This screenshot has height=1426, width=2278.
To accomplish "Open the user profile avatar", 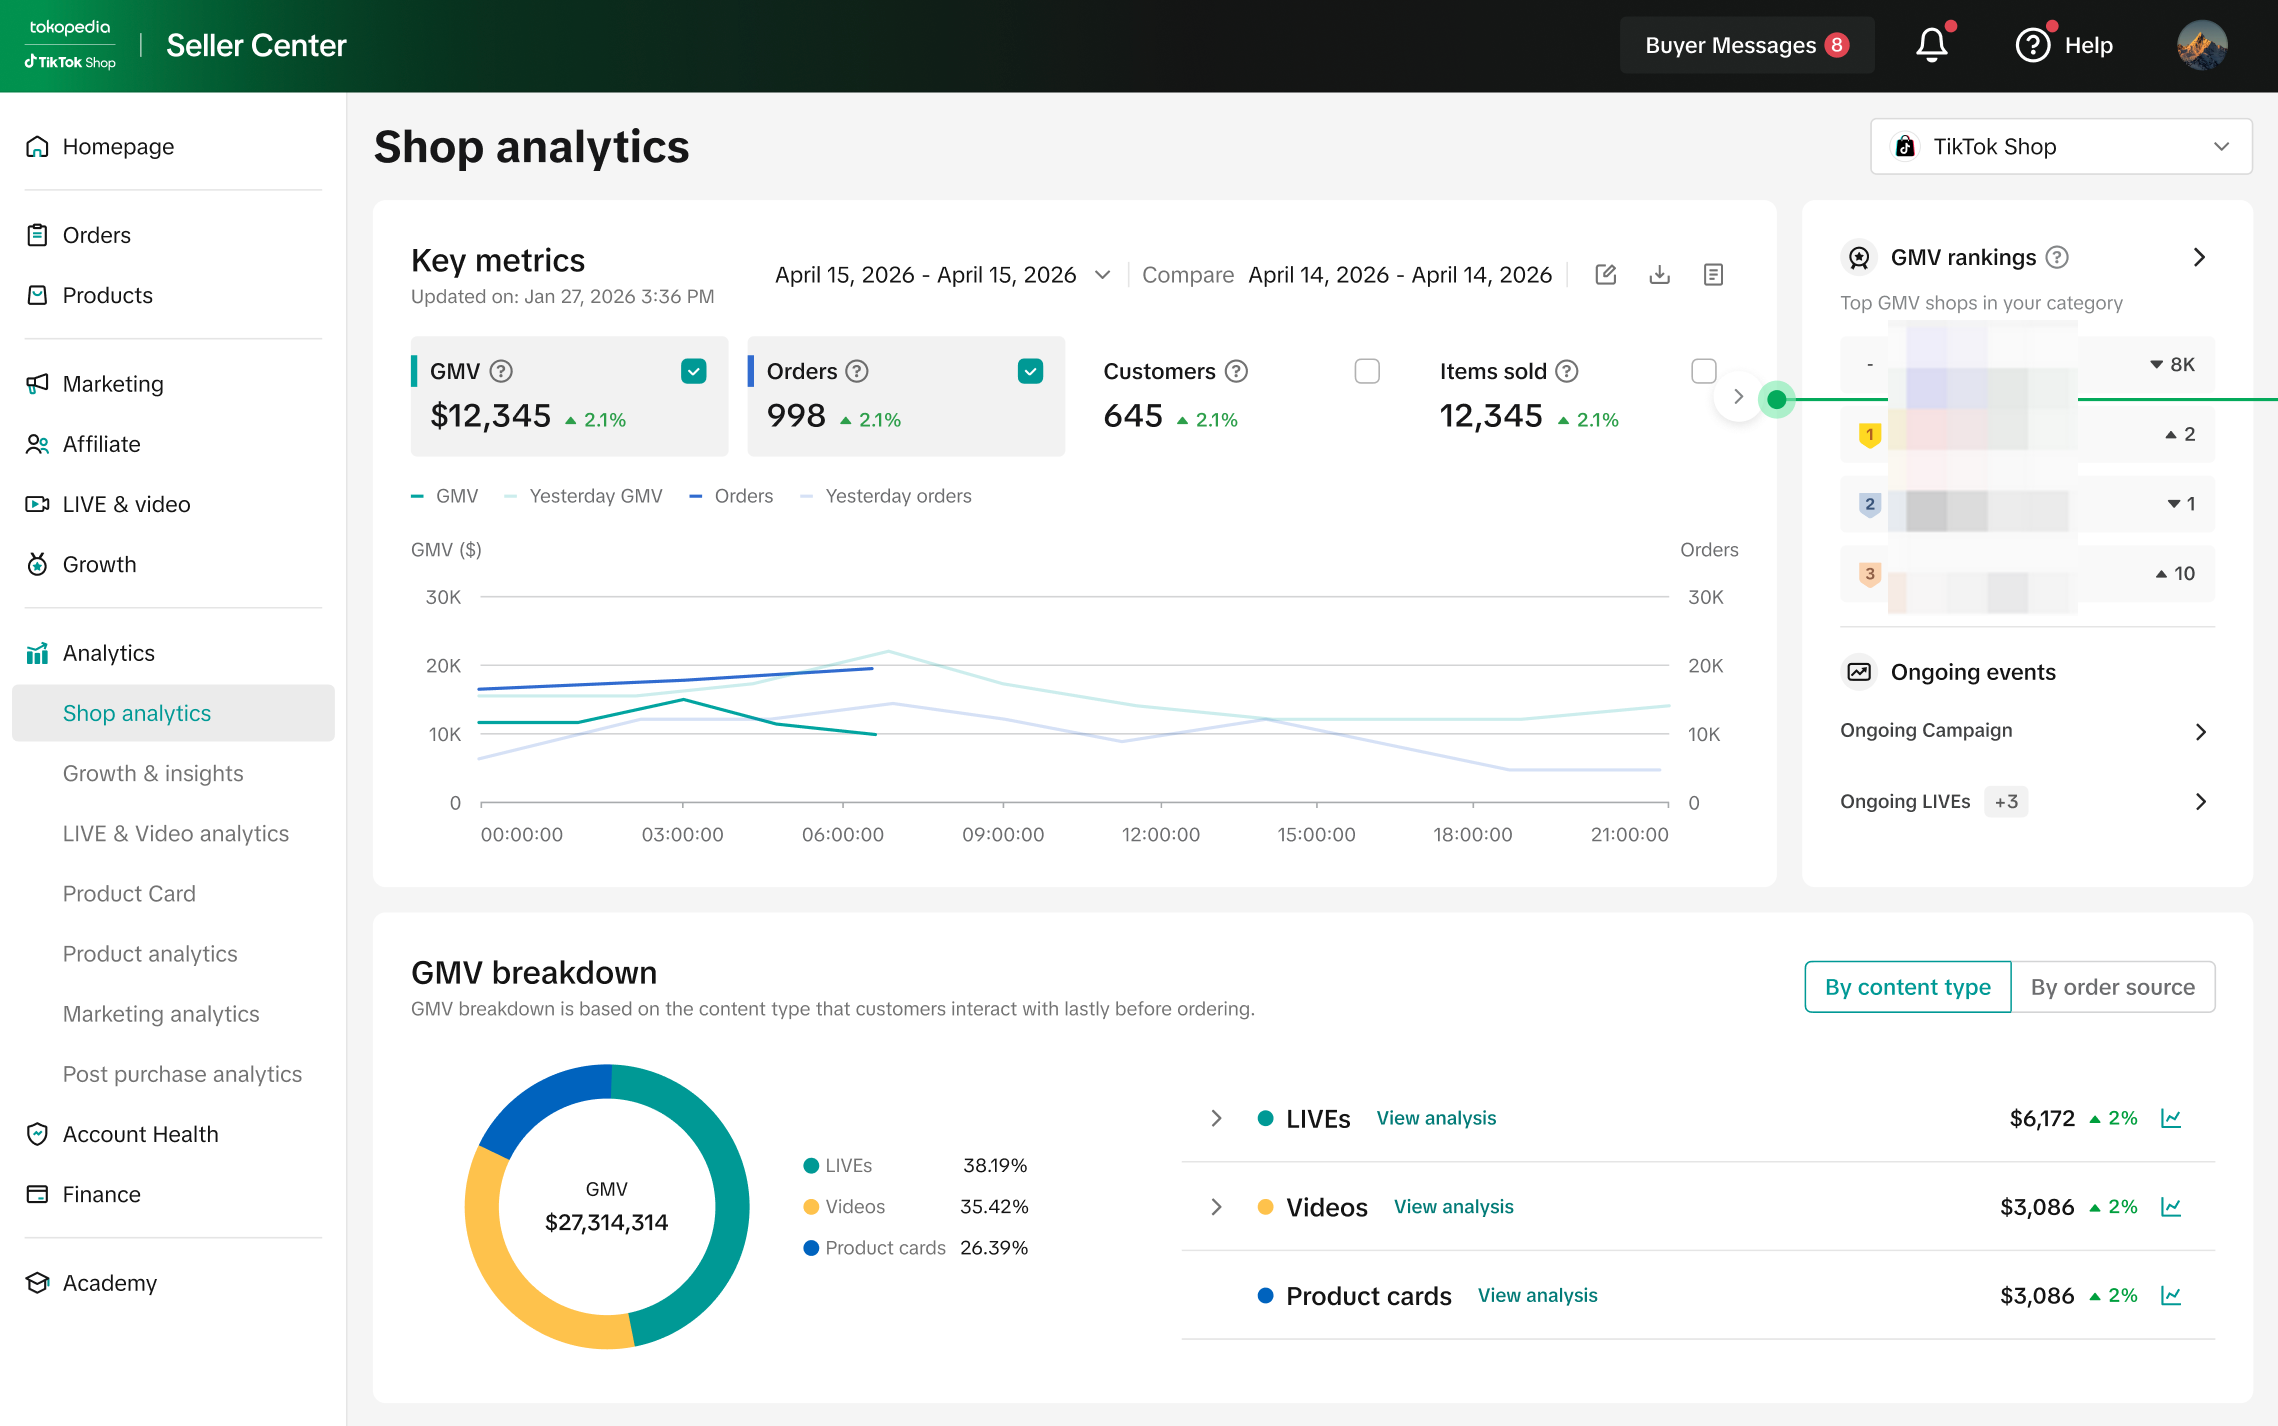I will pos(2201,45).
